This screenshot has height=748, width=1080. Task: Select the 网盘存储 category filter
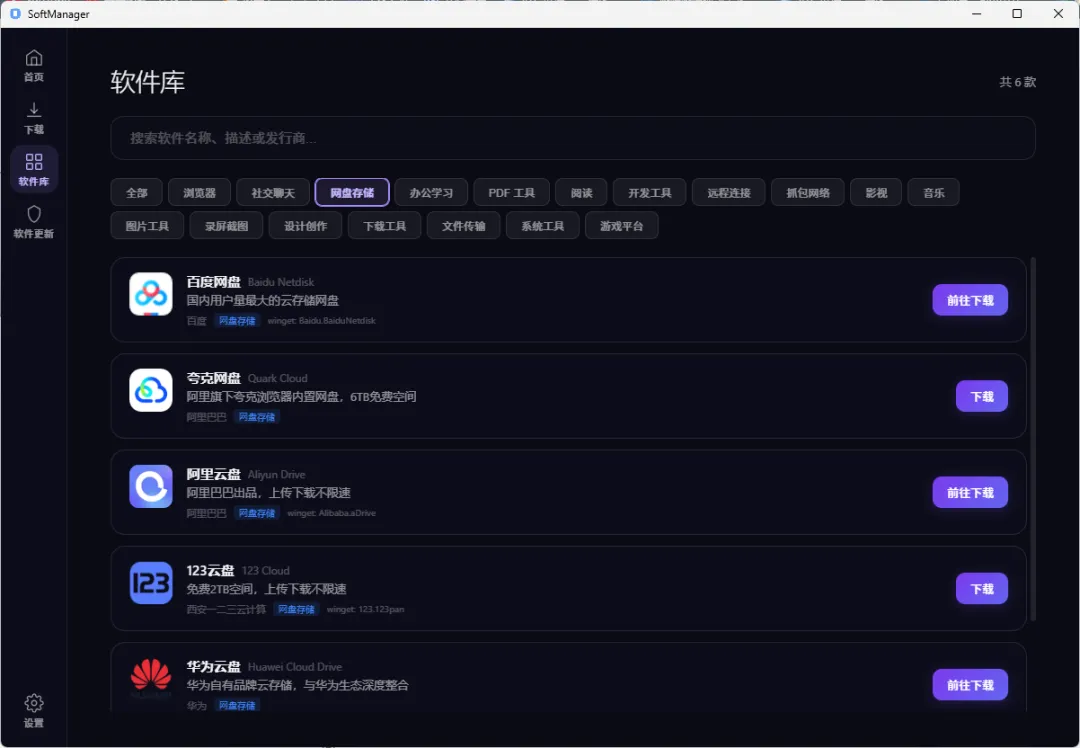coord(352,193)
